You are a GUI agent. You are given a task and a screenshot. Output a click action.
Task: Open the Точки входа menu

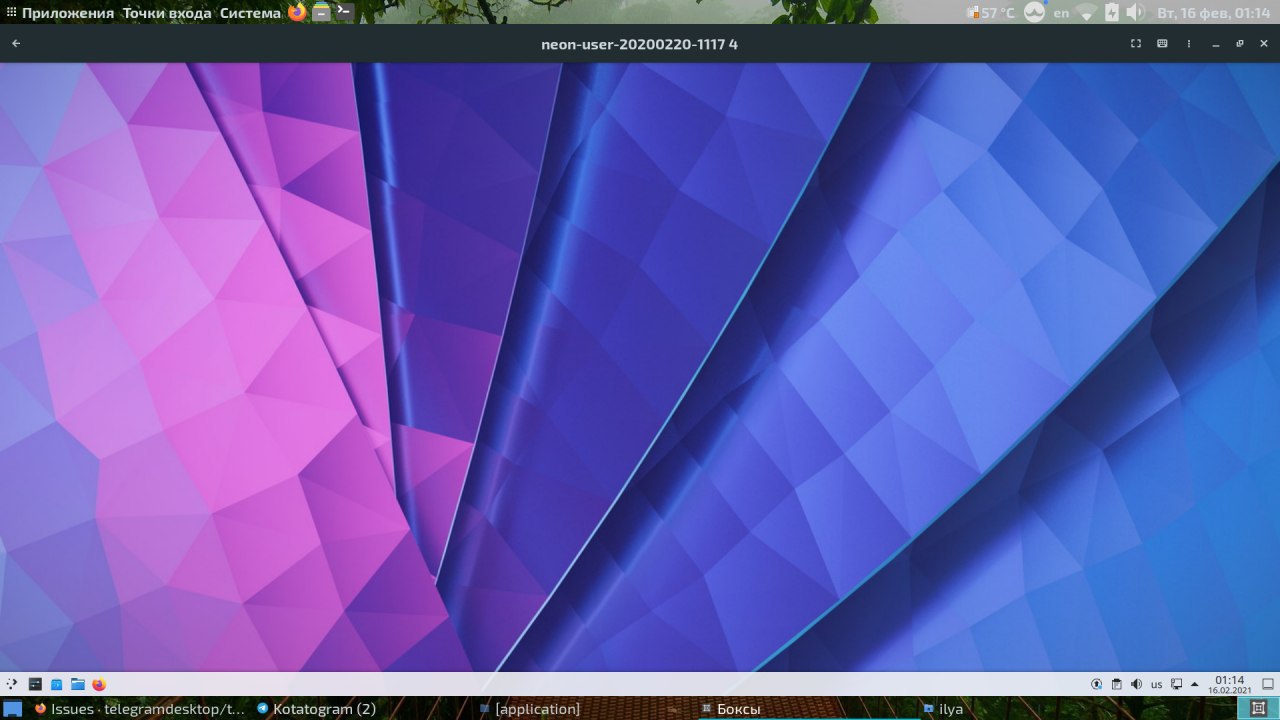click(167, 13)
